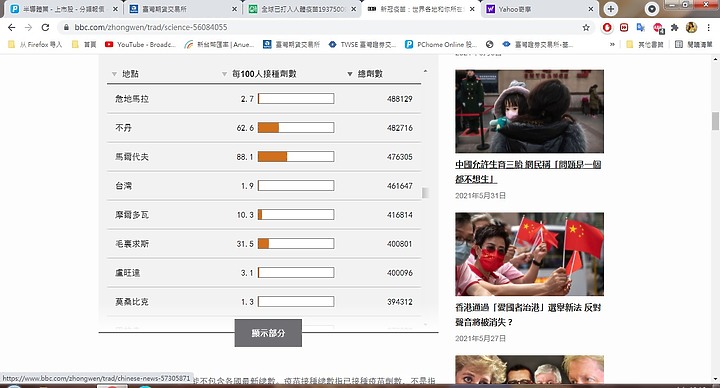Screen dimensions: 720x388
Task: Select the 盧旺達 row name
Action: tap(128, 272)
